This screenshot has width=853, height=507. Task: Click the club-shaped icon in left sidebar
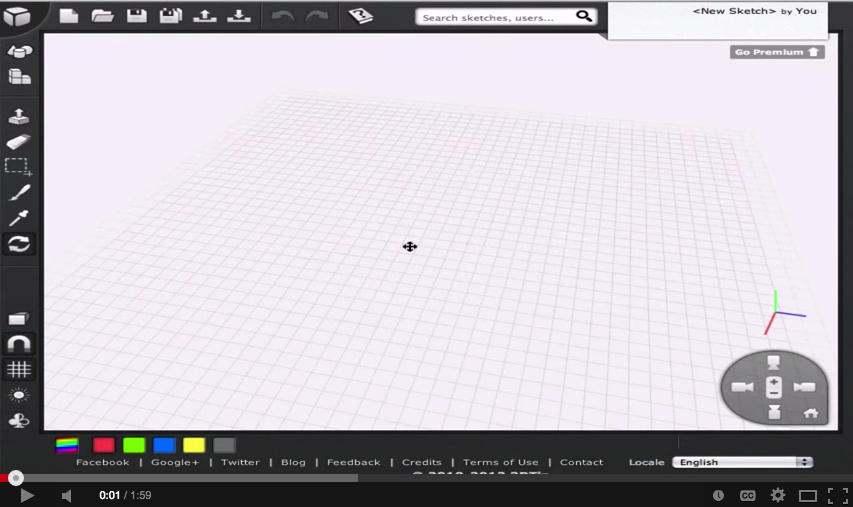click(x=19, y=421)
